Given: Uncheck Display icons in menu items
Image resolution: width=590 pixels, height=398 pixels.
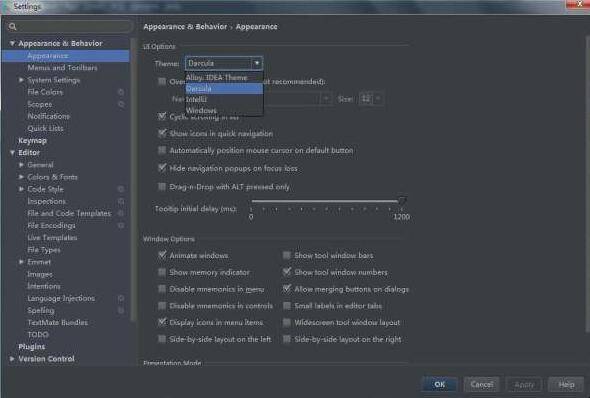Looking at the screenshot, I should pyautogui.click(x=162, y=322).
